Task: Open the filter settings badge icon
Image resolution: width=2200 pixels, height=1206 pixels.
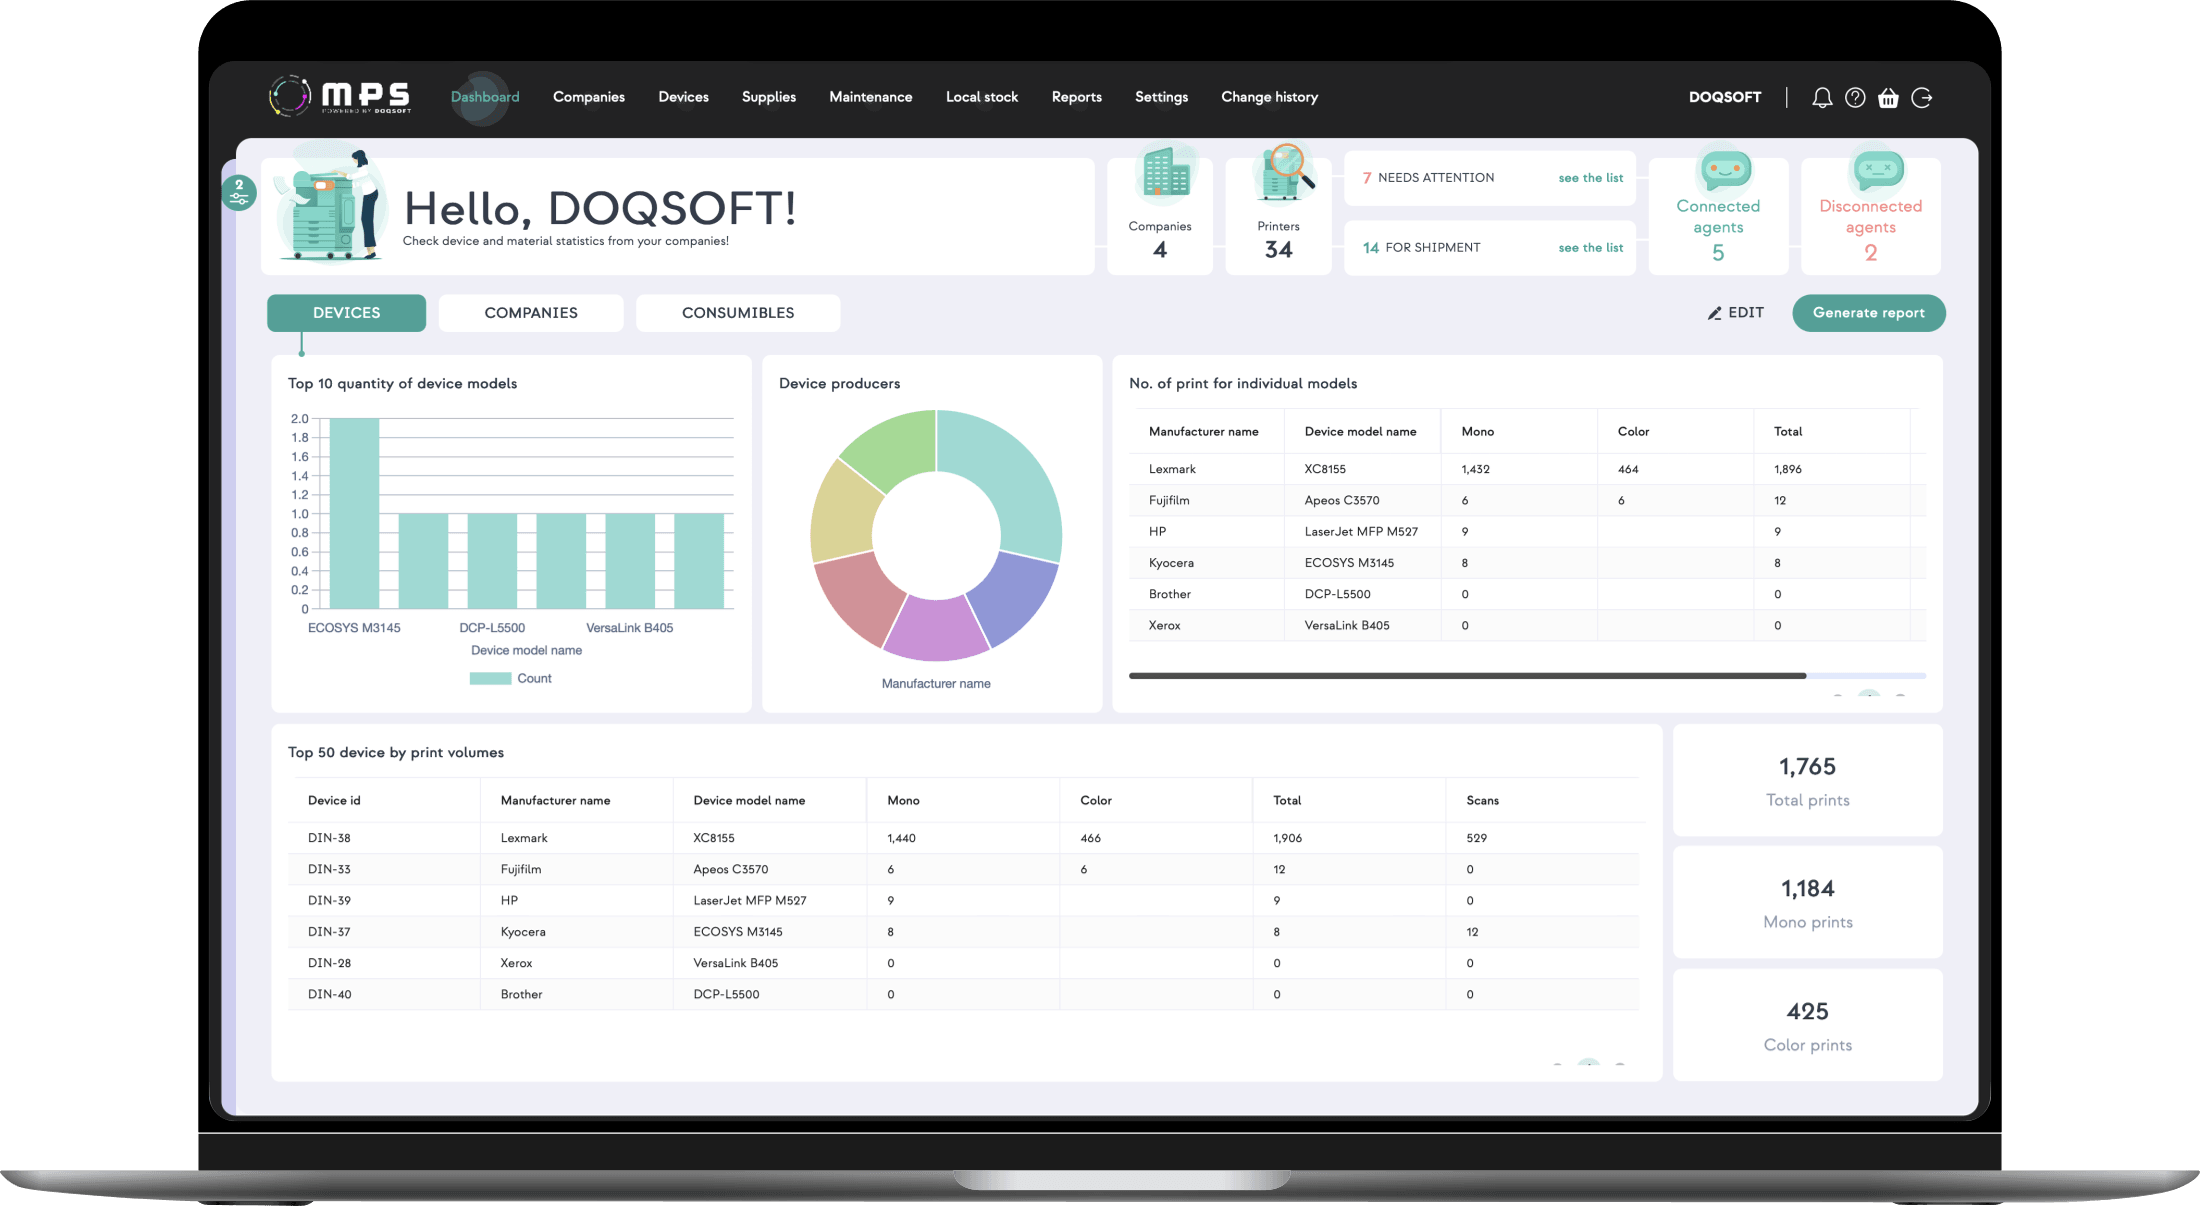Action: click(x=239, y=192)
